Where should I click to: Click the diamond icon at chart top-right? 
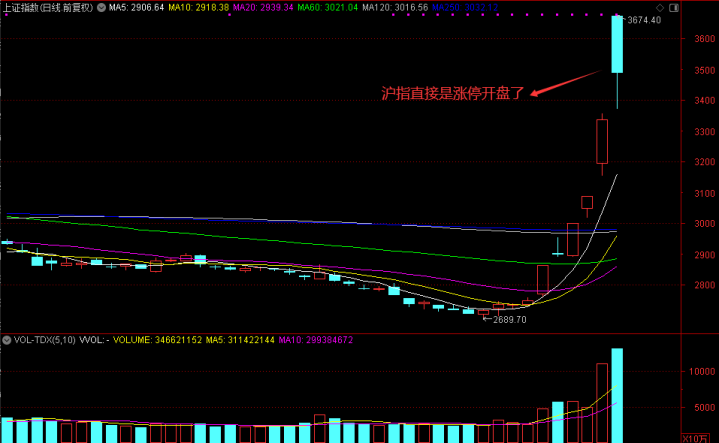click(x=660, y=7)
